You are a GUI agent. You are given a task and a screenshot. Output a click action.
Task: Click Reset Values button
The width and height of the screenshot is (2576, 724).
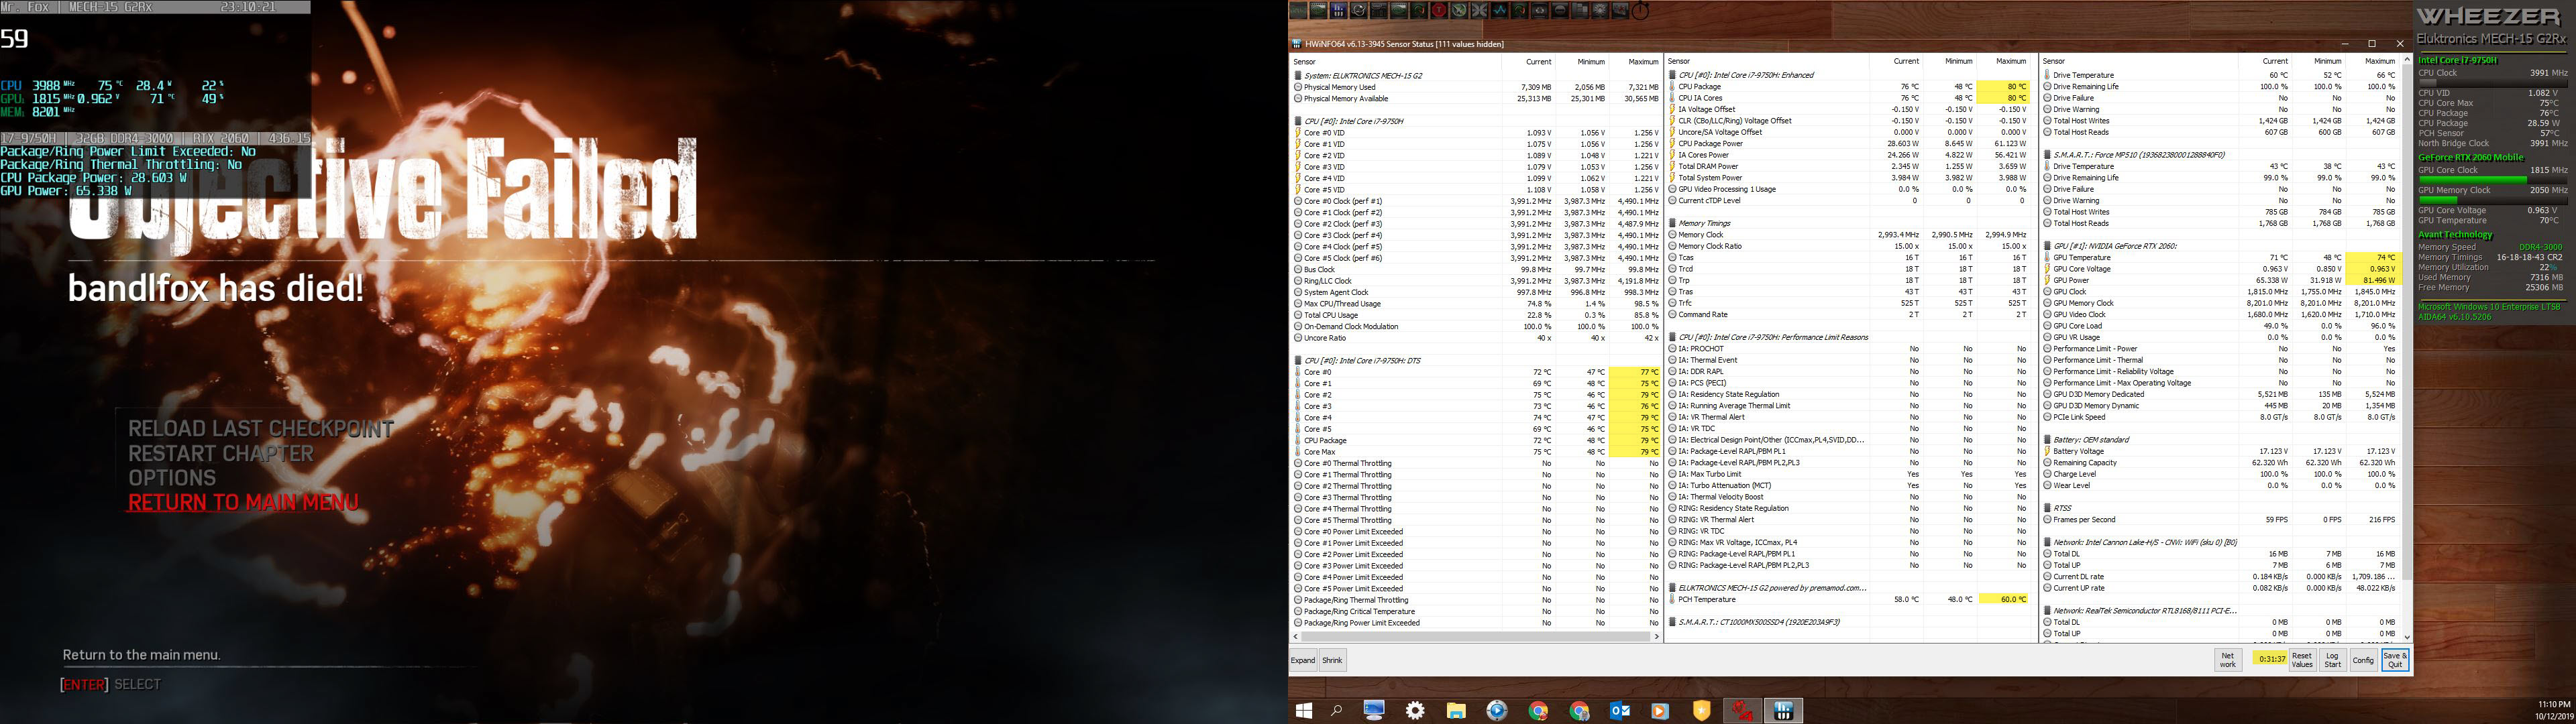2302,660
